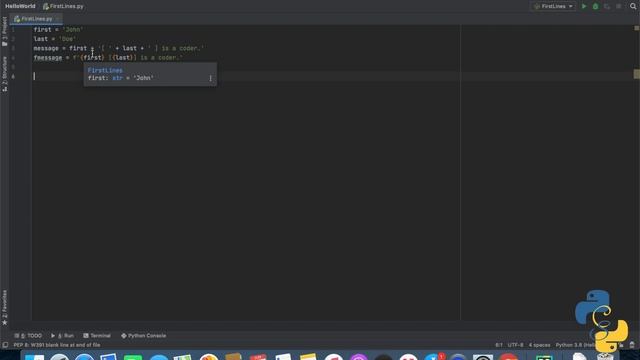Change UTF-8 file encoding in status bar
This screenshot has width=640, height=360.
[x=515, y=345]
